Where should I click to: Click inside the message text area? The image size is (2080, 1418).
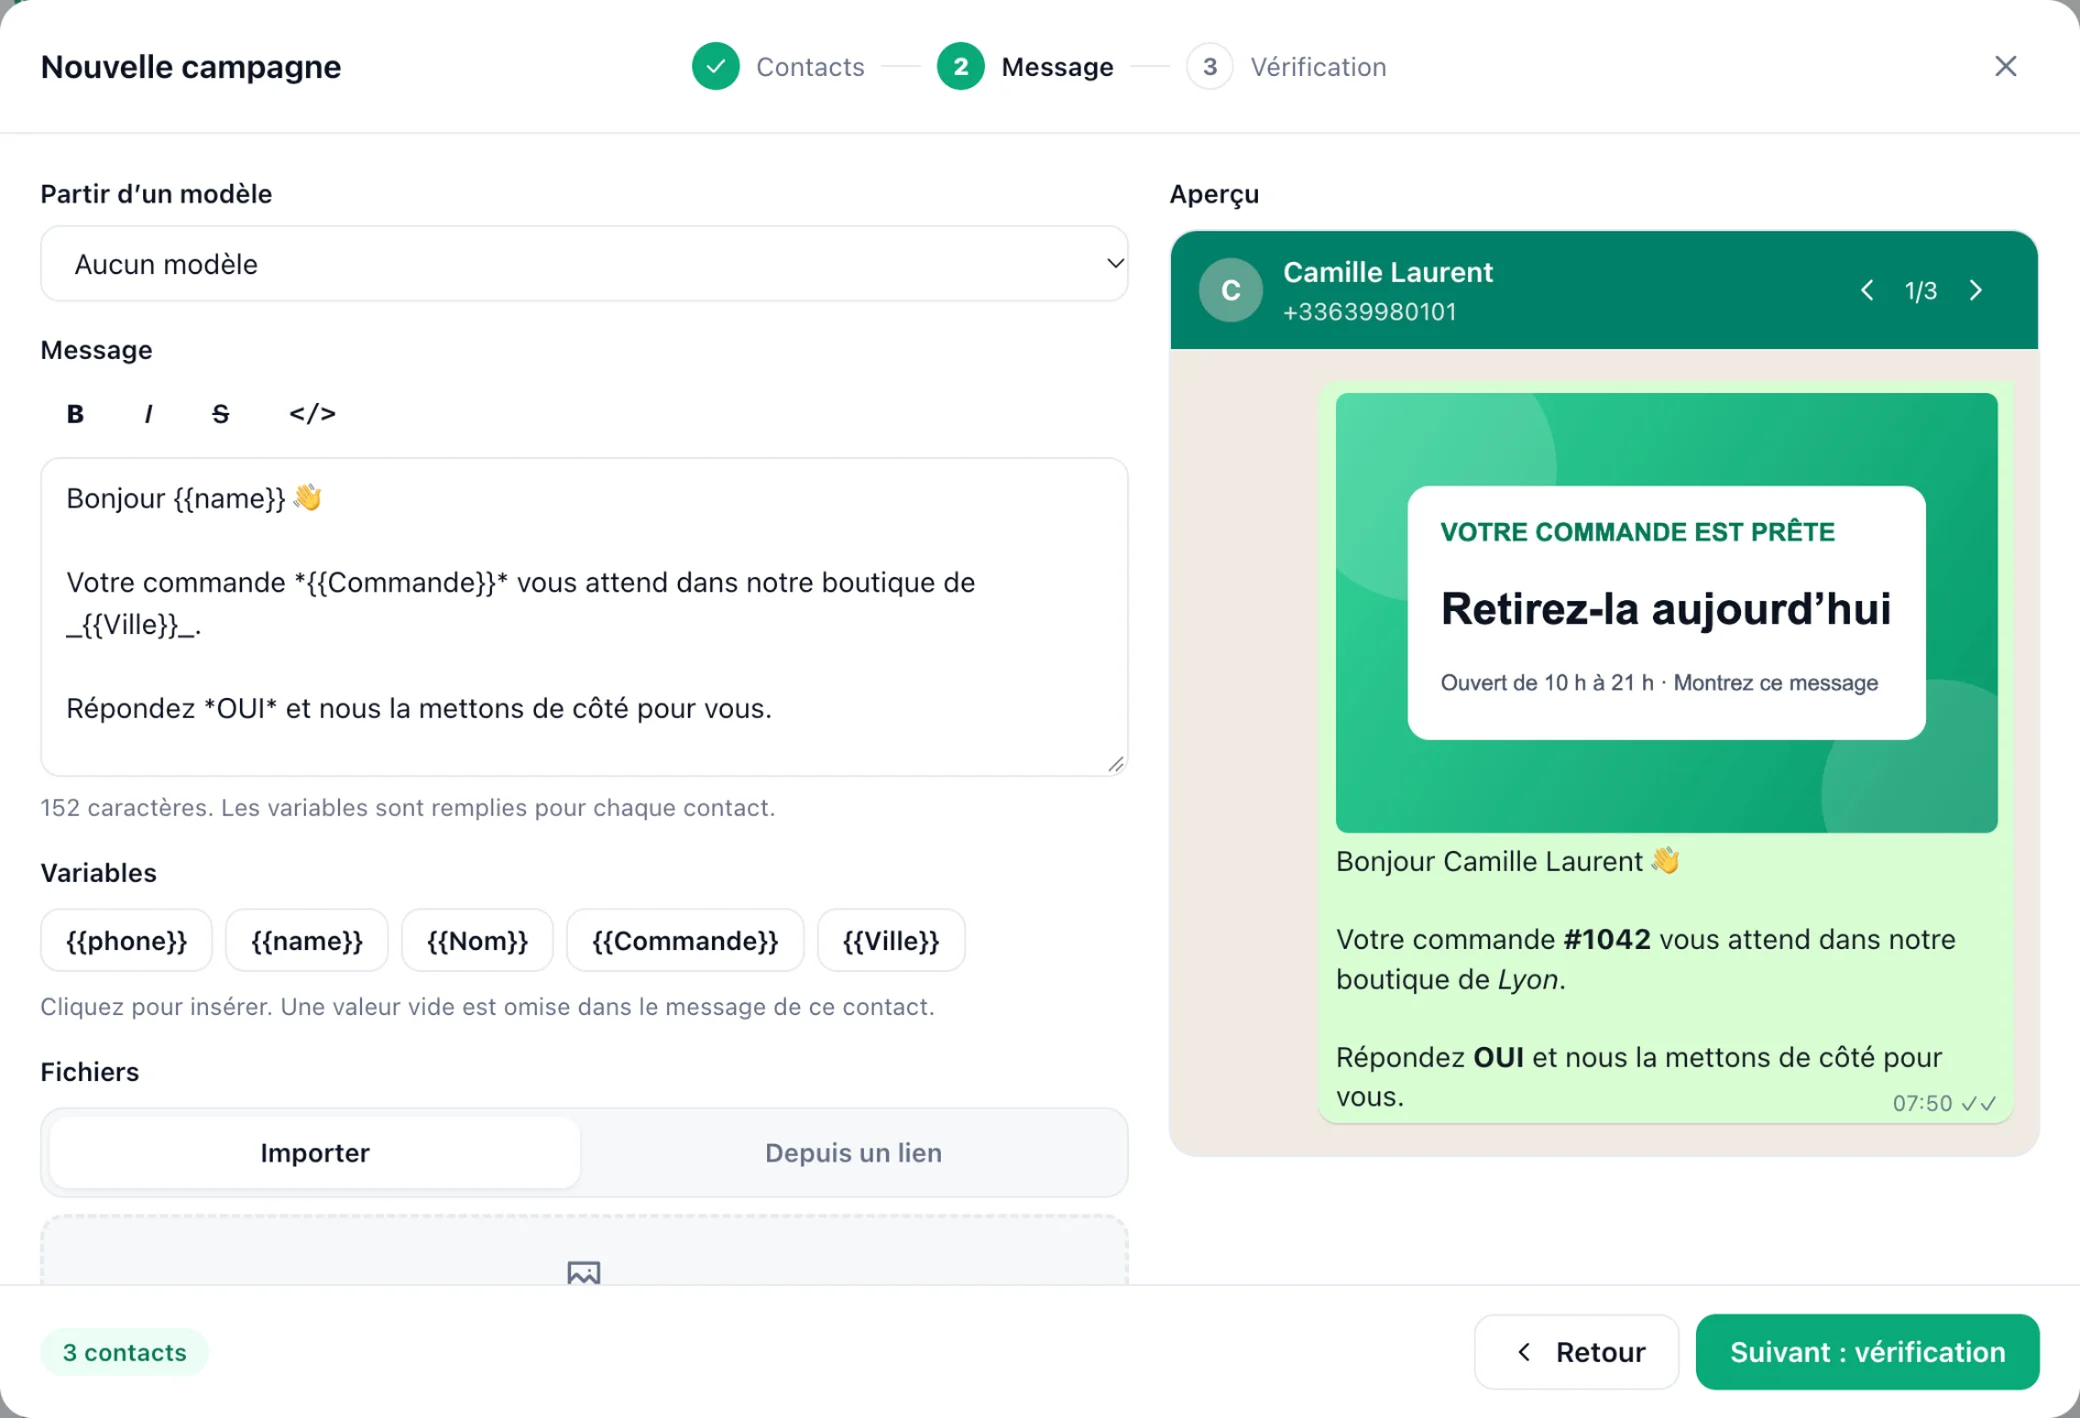(x=584, y=617)
